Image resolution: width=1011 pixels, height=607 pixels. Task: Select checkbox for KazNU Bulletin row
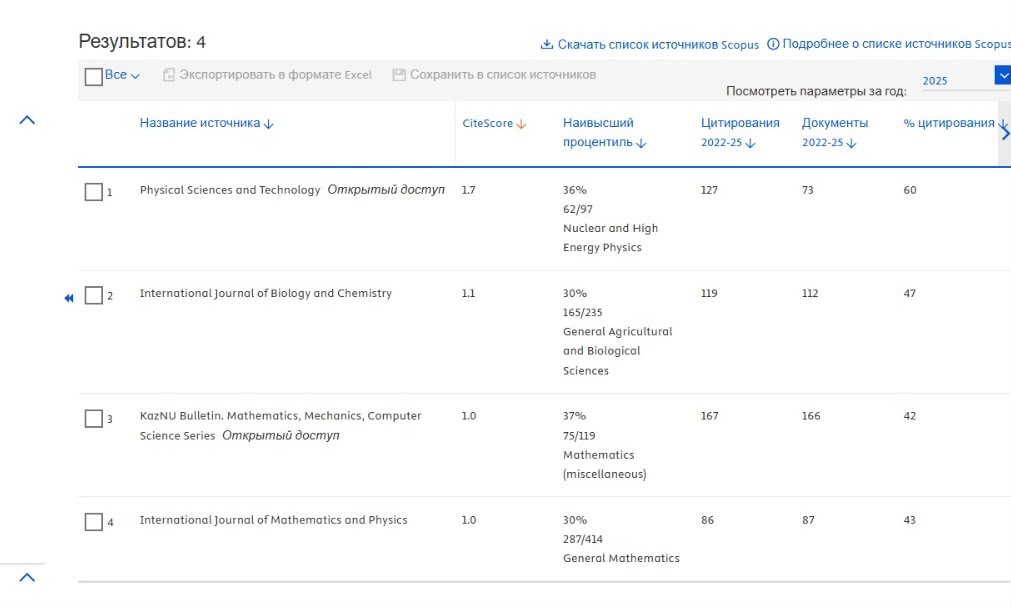pos(93,418)
